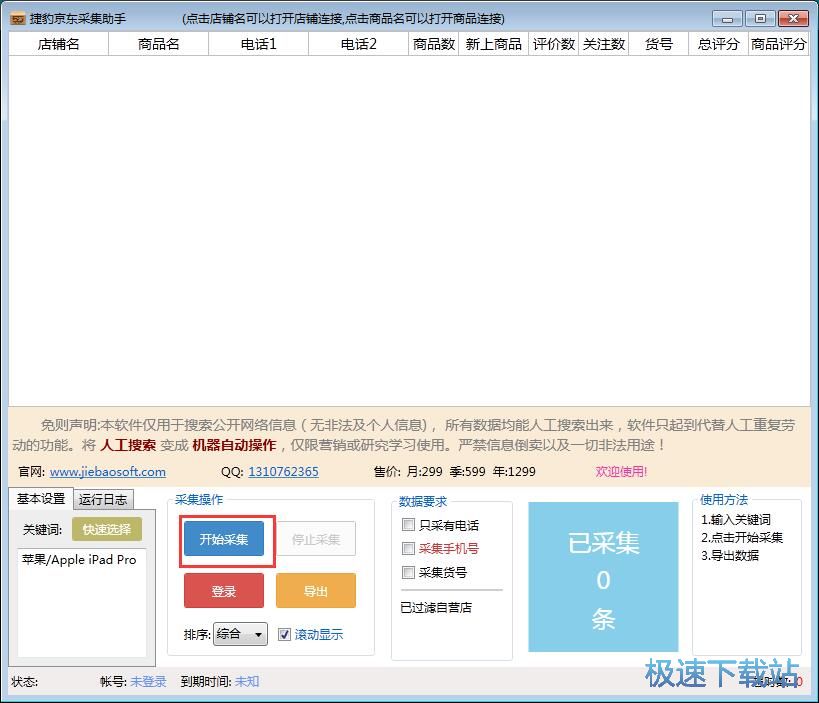The width and height of the screenshot is (819, 703).
Task: Click the 售价 pricing text 月:299
Action: 424,472
